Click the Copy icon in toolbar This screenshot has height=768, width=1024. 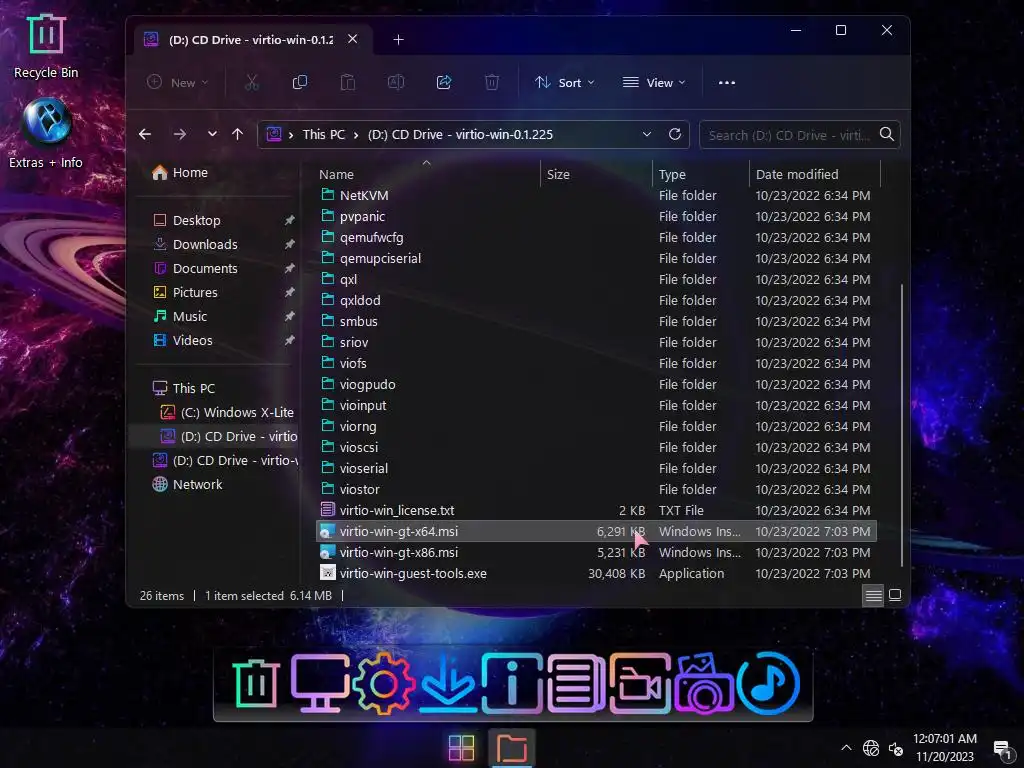(x=300, y=82)
